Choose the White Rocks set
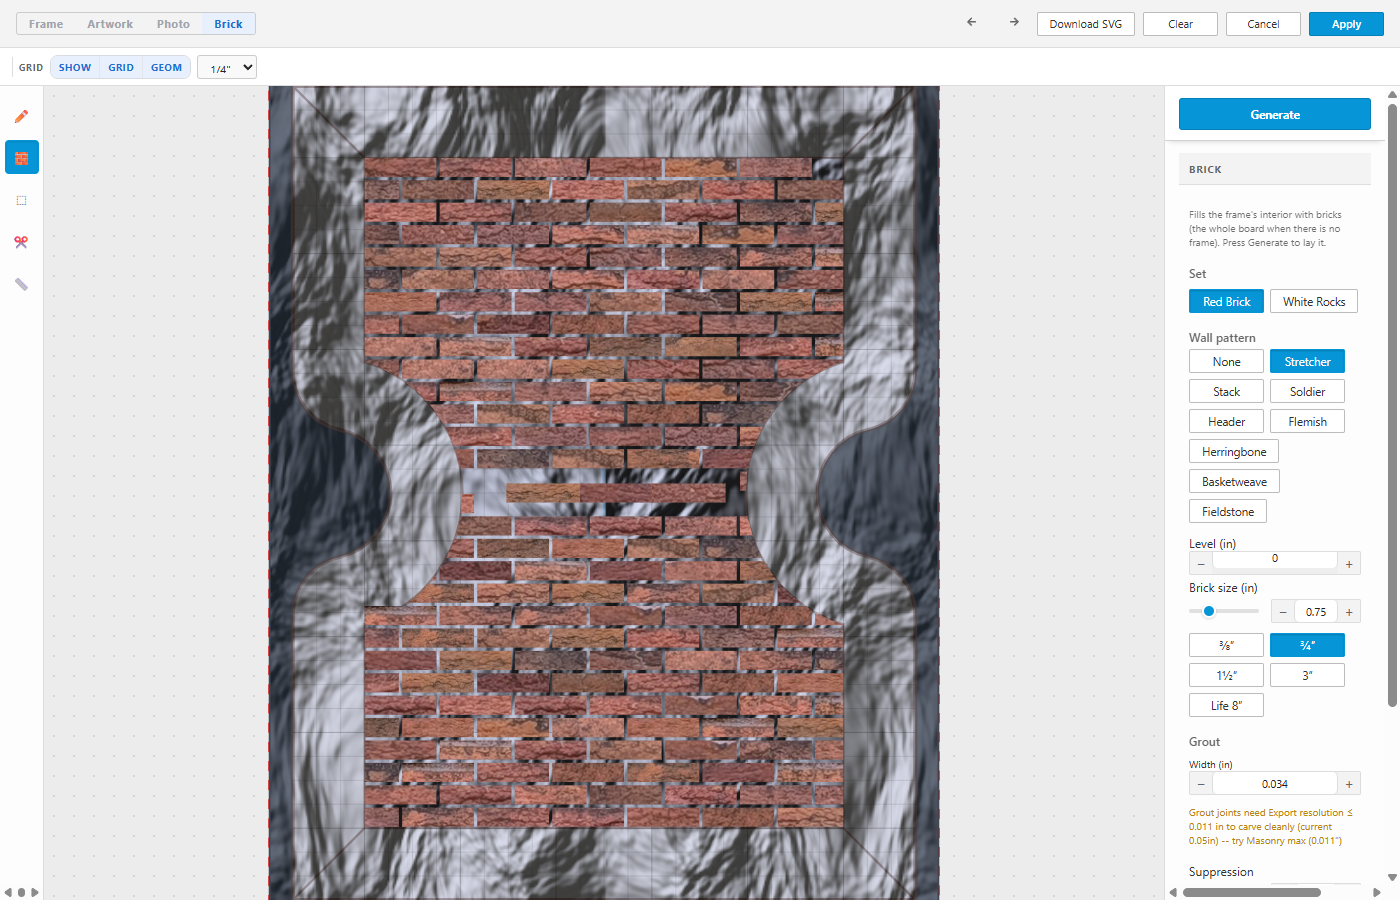1400x900 pixels. coord(1314,301)
